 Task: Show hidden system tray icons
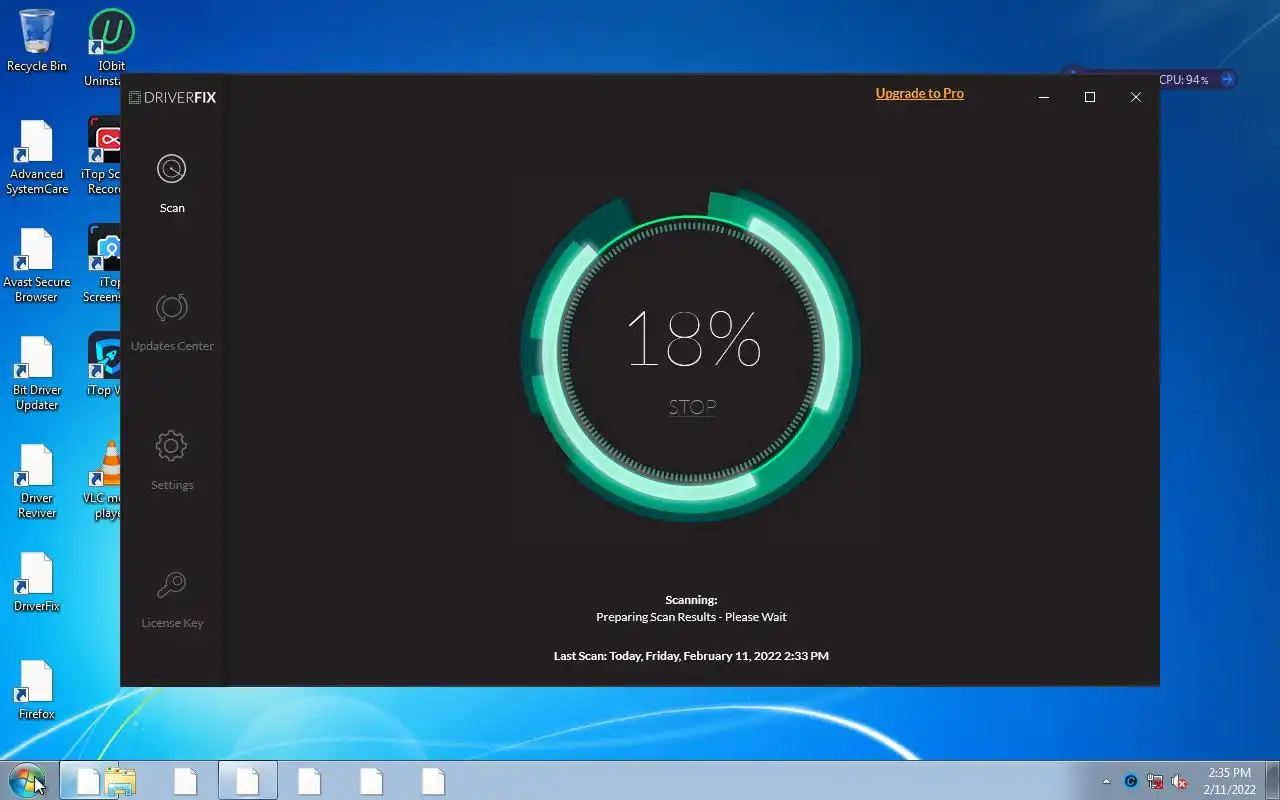[1106, 781]
